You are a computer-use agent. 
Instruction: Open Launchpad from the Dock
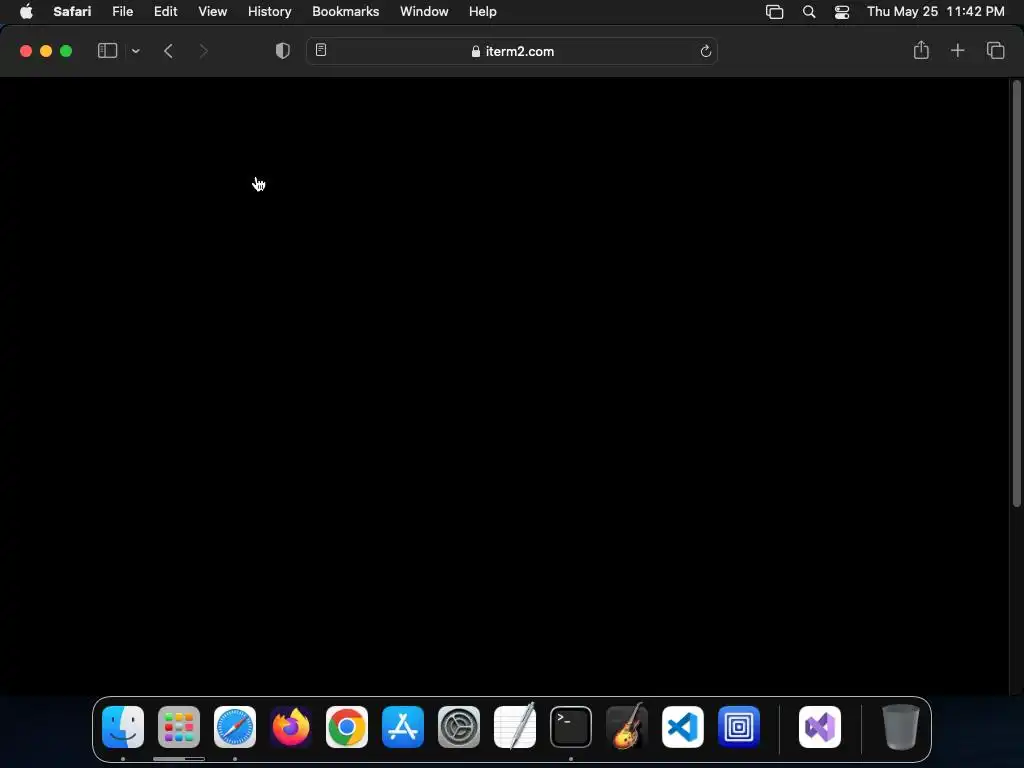pyautogui.click(x=179, y=726)
